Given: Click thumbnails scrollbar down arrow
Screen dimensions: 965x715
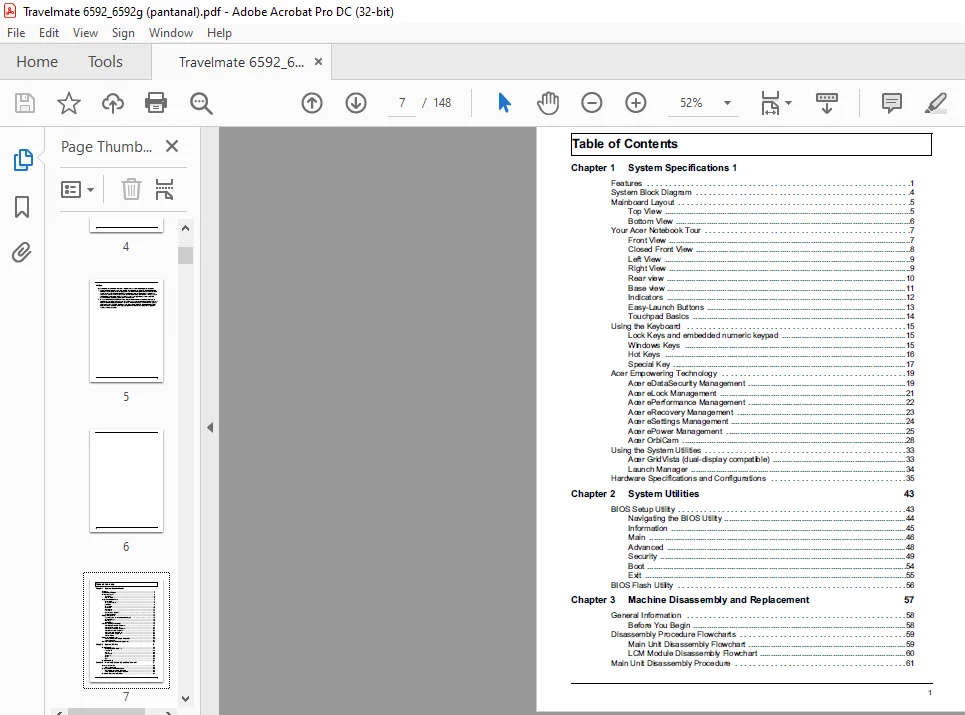Looking at the screenshot, I should [186, 698].
